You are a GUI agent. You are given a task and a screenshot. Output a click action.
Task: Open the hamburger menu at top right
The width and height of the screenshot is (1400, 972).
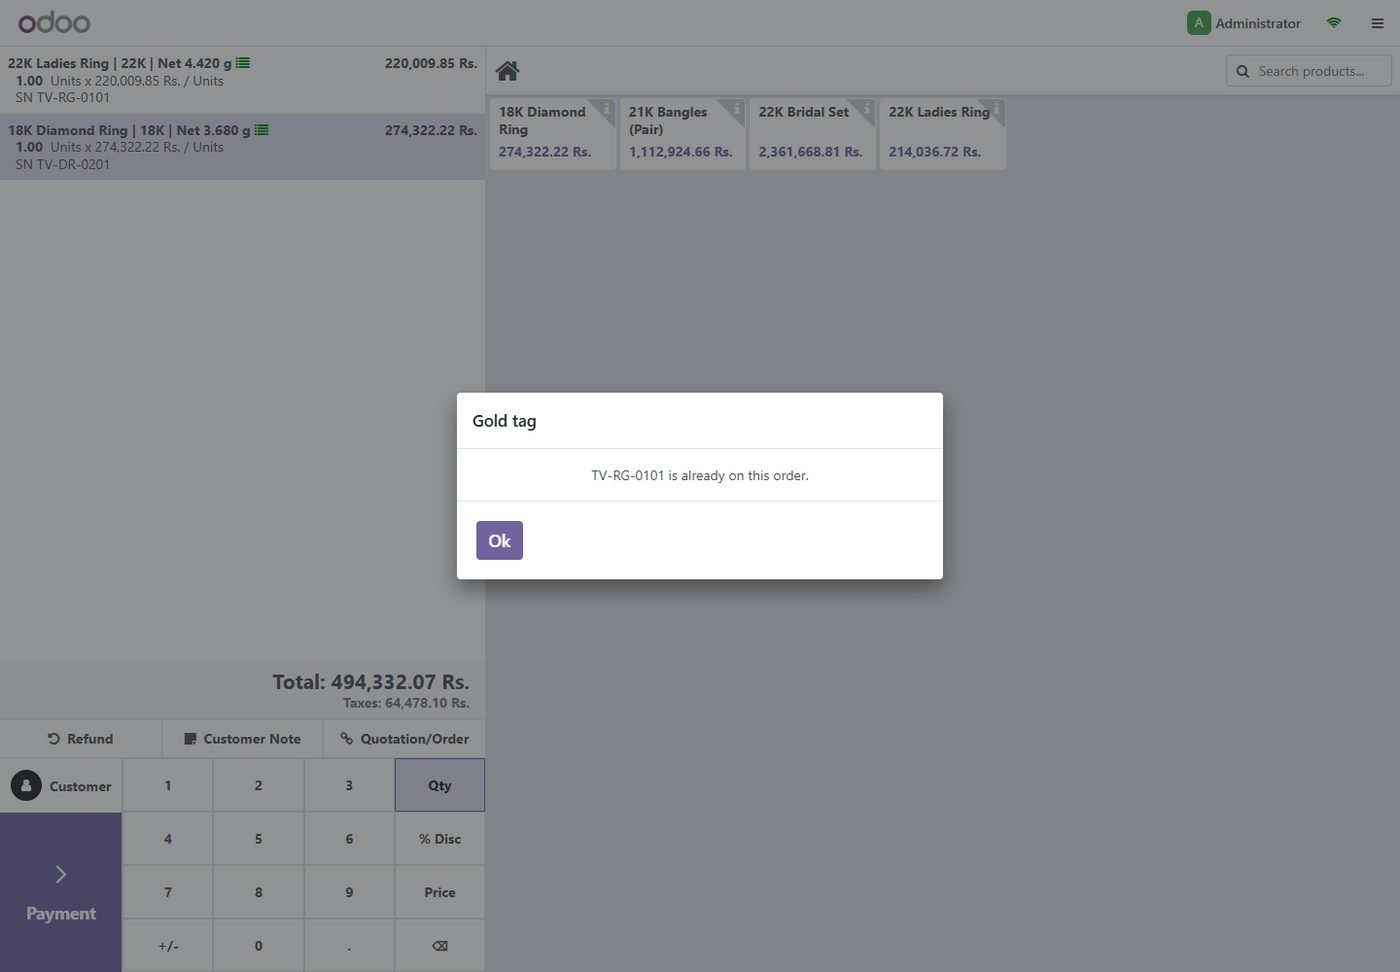pyautogui.click(x=1377, y=23)
